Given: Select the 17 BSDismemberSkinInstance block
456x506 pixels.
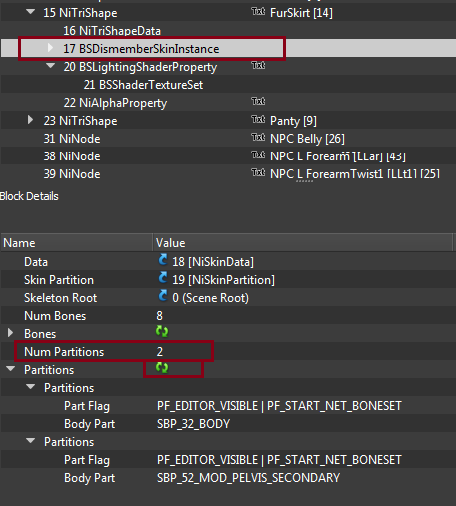Looking at the screenshot, I should (x=141, y=49).
